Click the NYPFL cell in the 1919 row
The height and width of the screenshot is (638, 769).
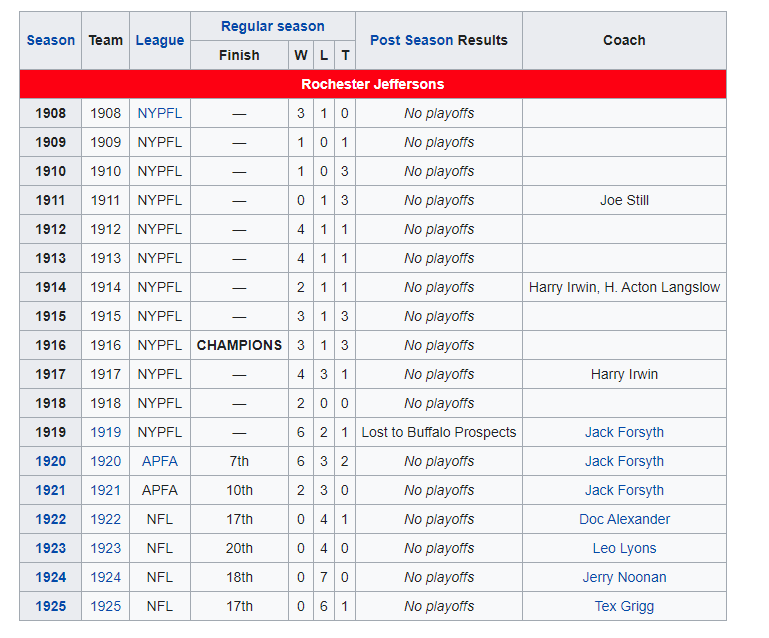point(159,432)
